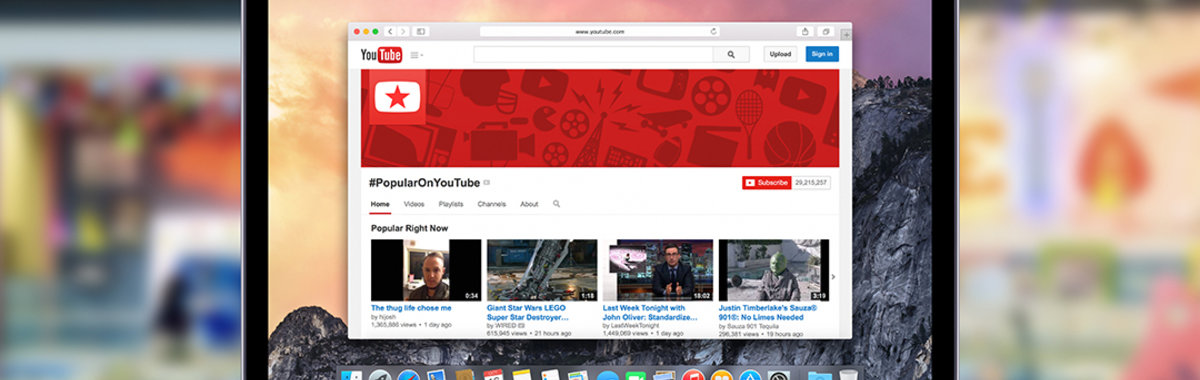Subscribe to #PopularOnYouTube
The width and height of the screenshot is (1200, 380).
point(766,183)
